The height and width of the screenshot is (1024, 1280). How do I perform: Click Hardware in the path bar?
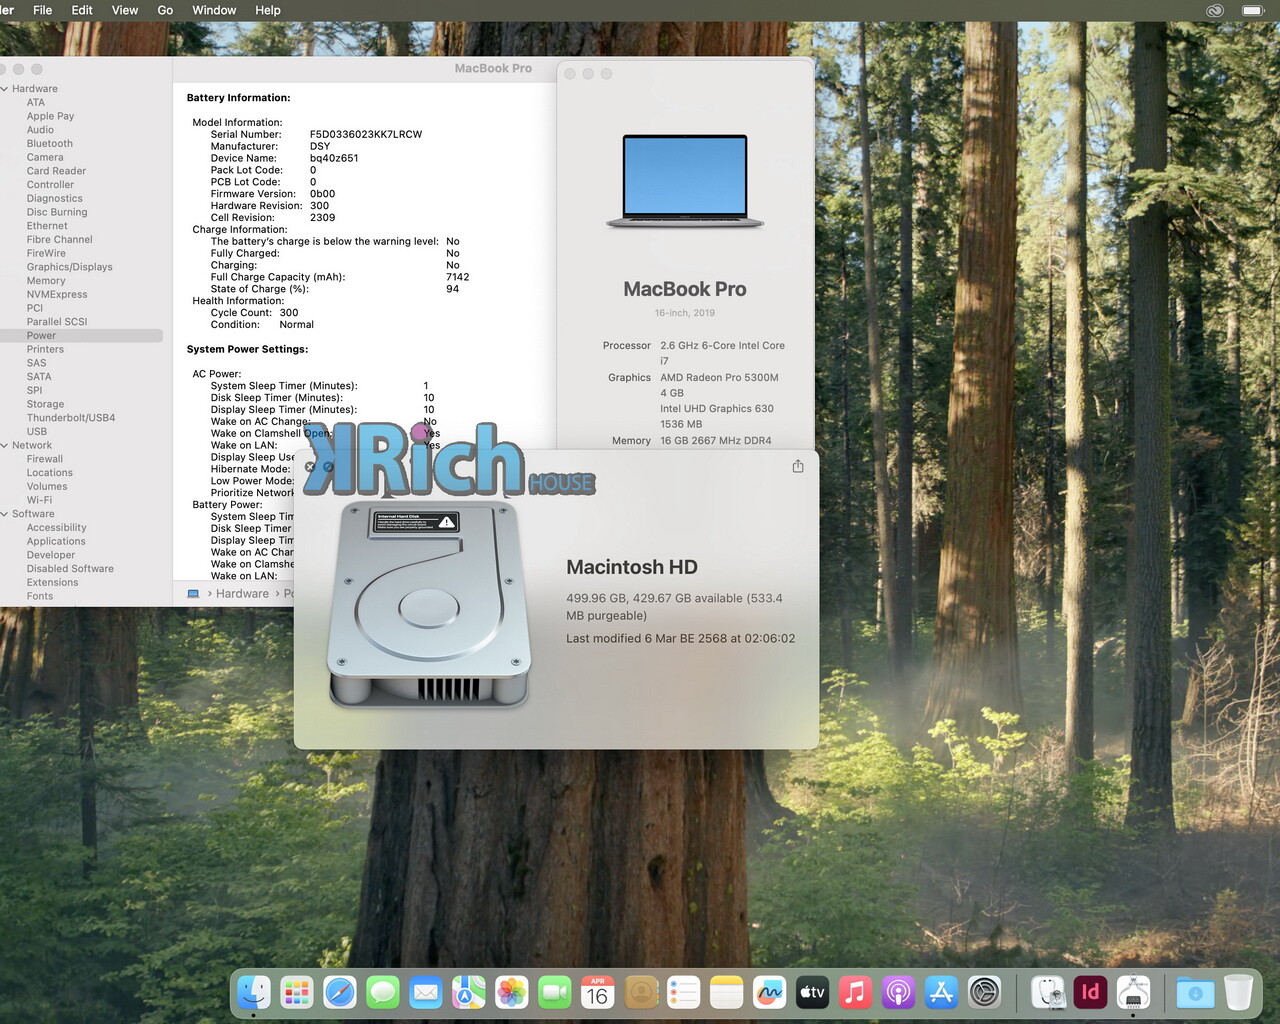click(243, 594)
